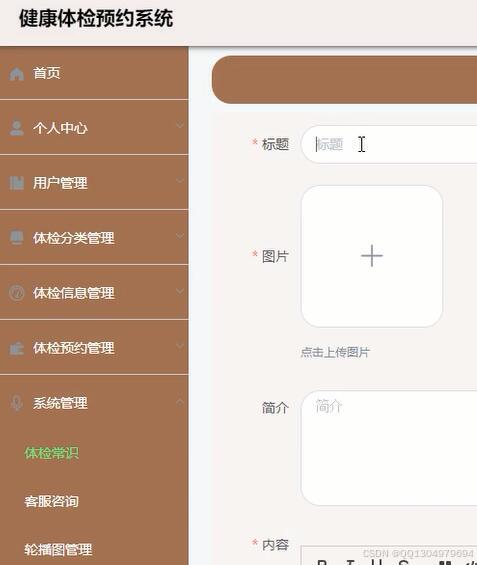Click the home icon beside 首页
Image resolution: width=477 pixels, height=565 pixels.
17,74
